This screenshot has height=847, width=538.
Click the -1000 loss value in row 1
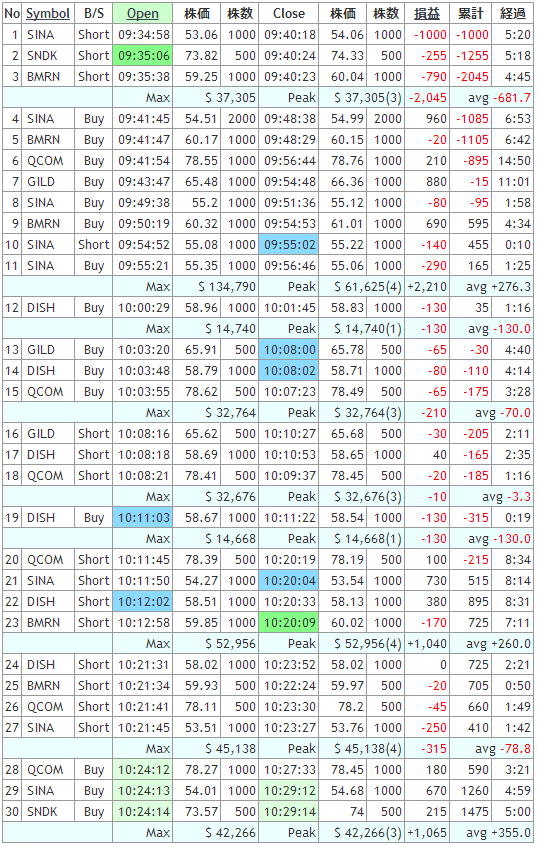(x=430, y=35)
